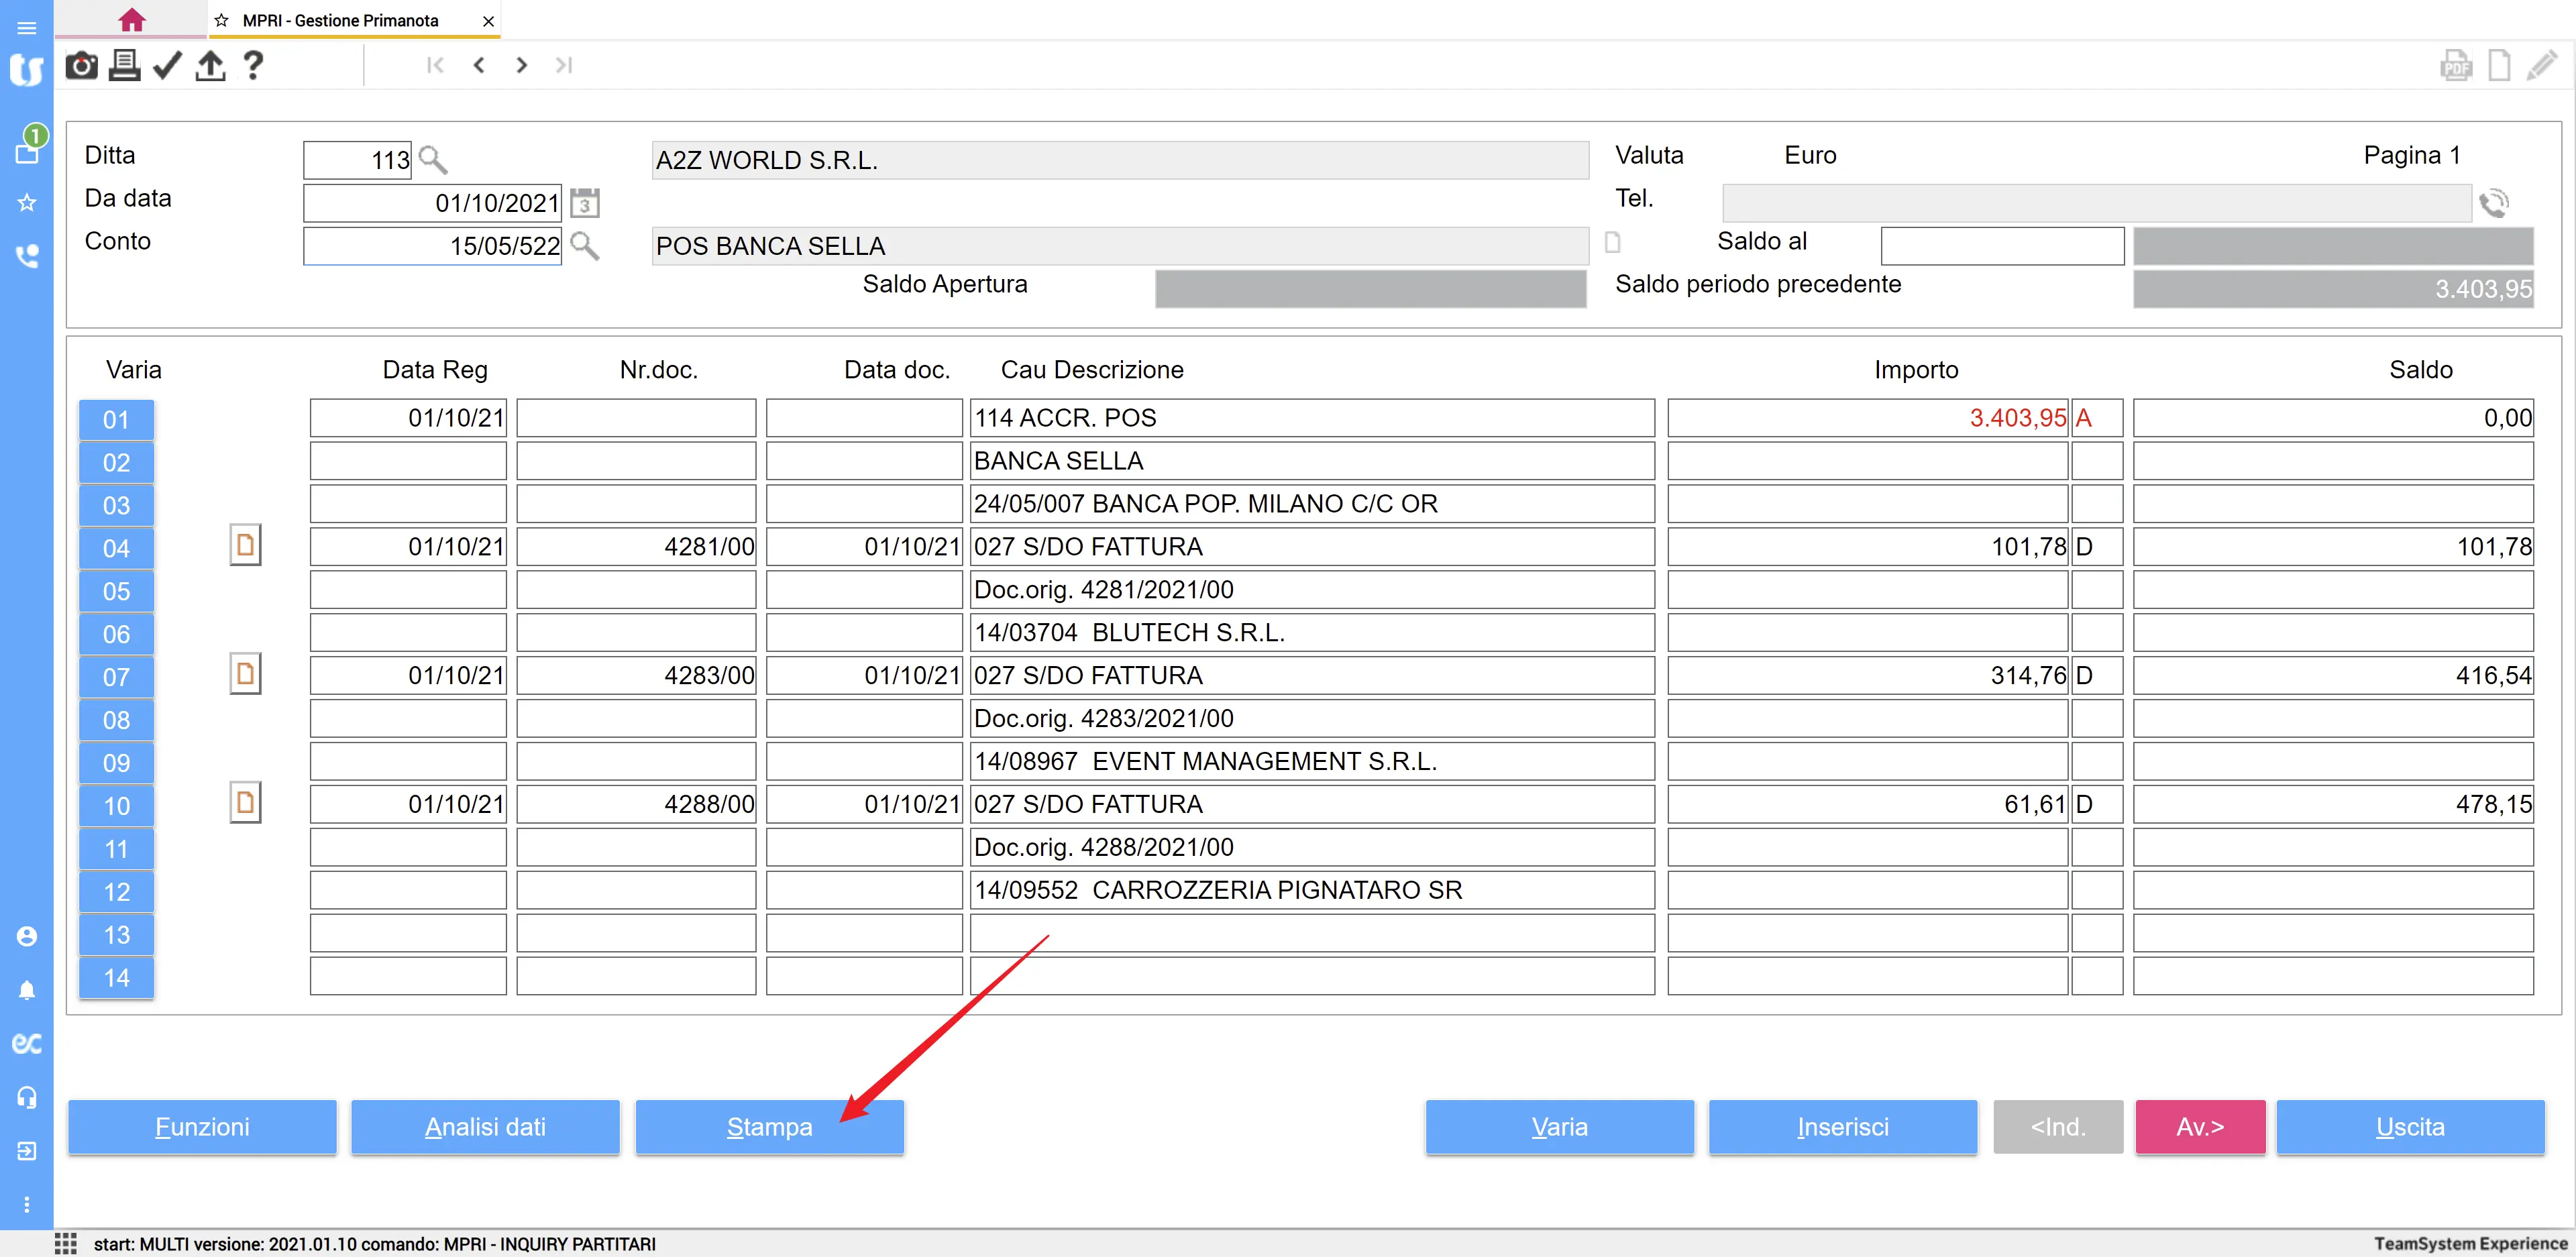Go to next record arrow
Image resolution: width=2576 pixels, height=1257 pixels.
point(521,66)
